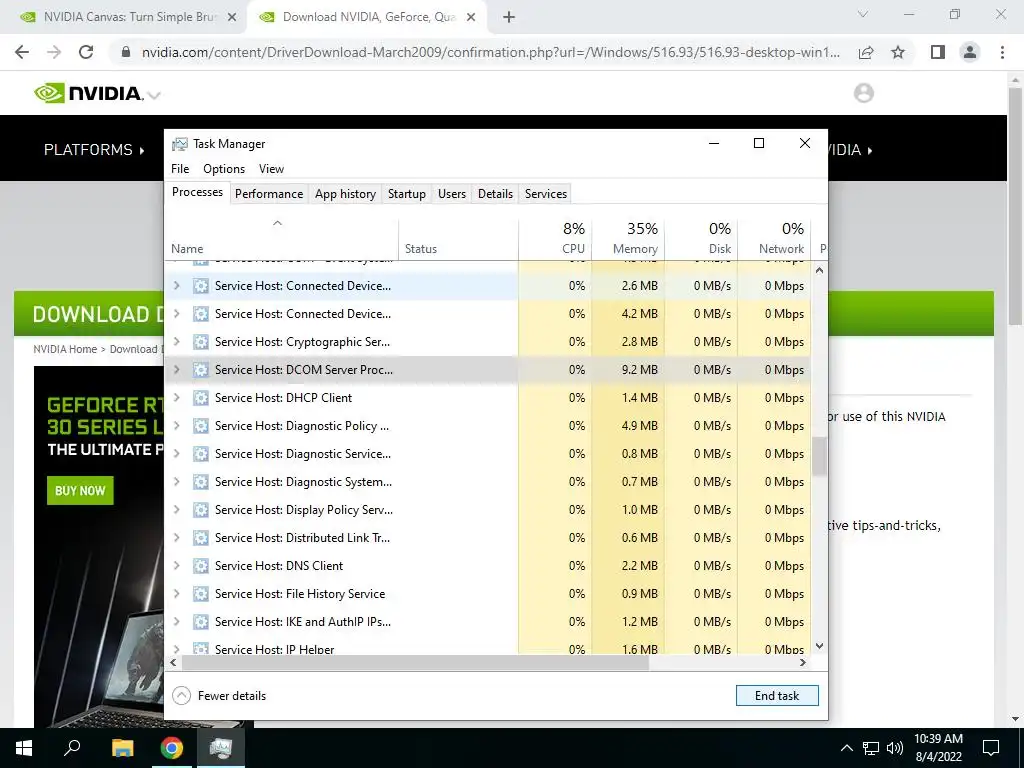Sort by Disk column header
1024x768 pixels.
pos(701,239)
